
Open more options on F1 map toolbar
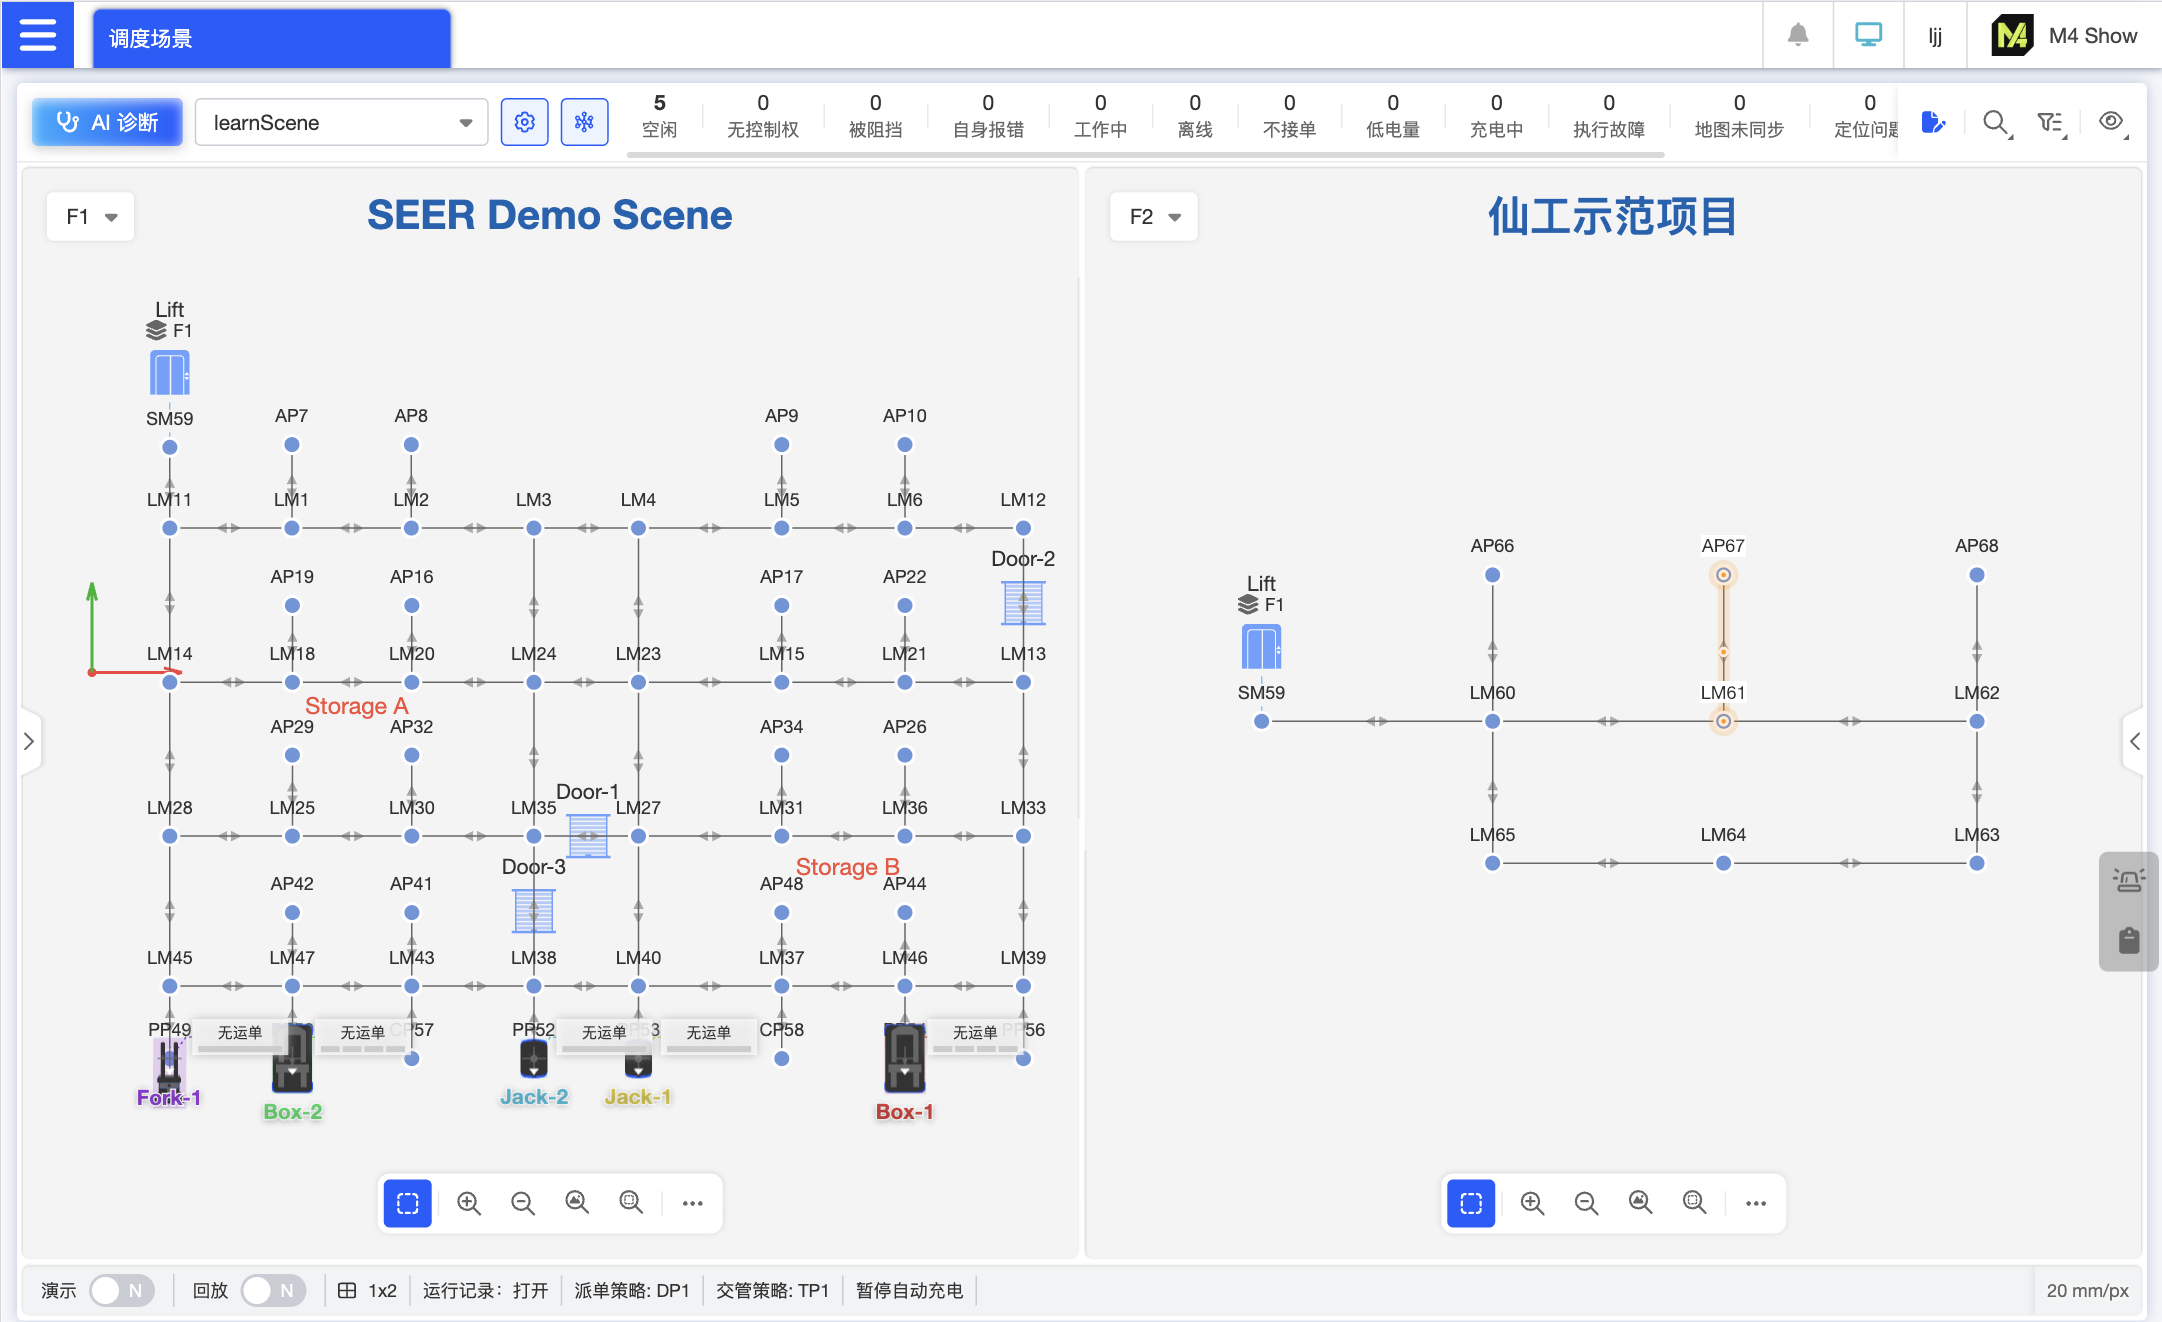coord(692,1203)
